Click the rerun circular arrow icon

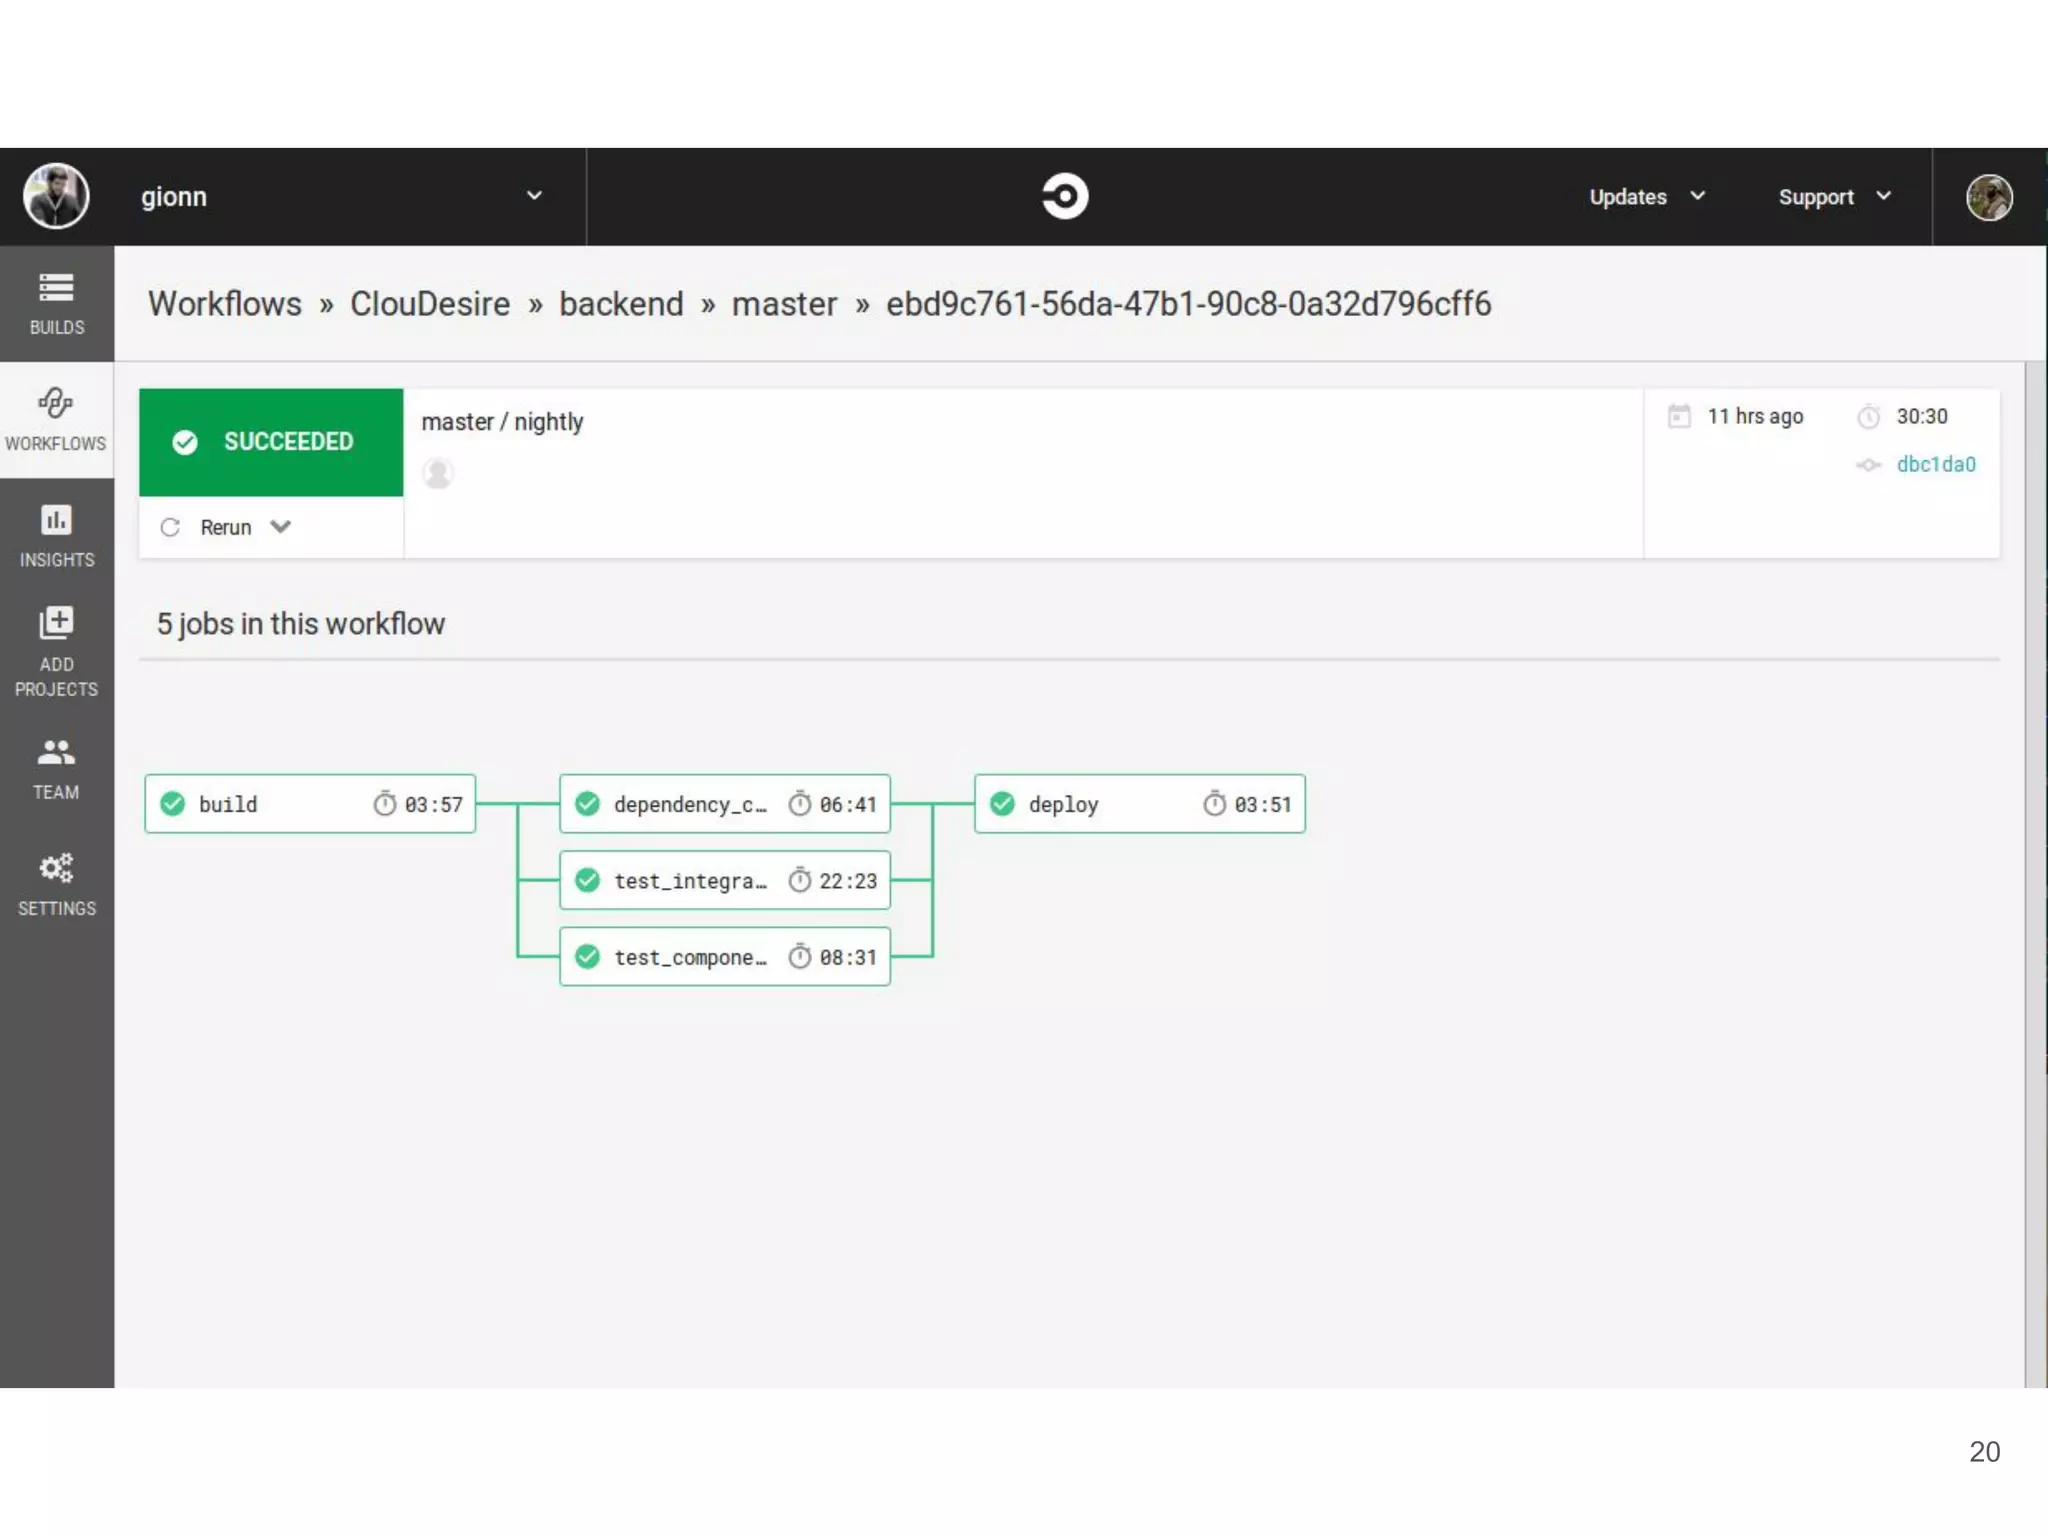(x=170, y=527)
